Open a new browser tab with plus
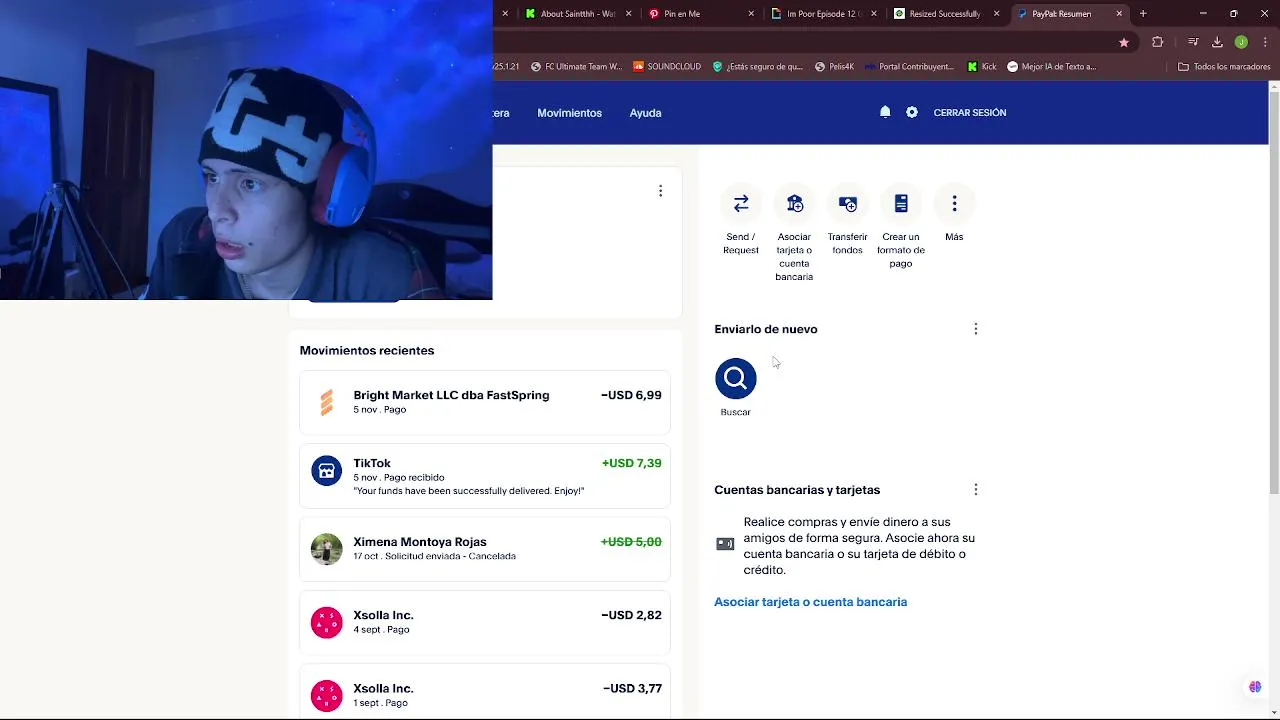 pyautogui.click(x=1143, y=14)
